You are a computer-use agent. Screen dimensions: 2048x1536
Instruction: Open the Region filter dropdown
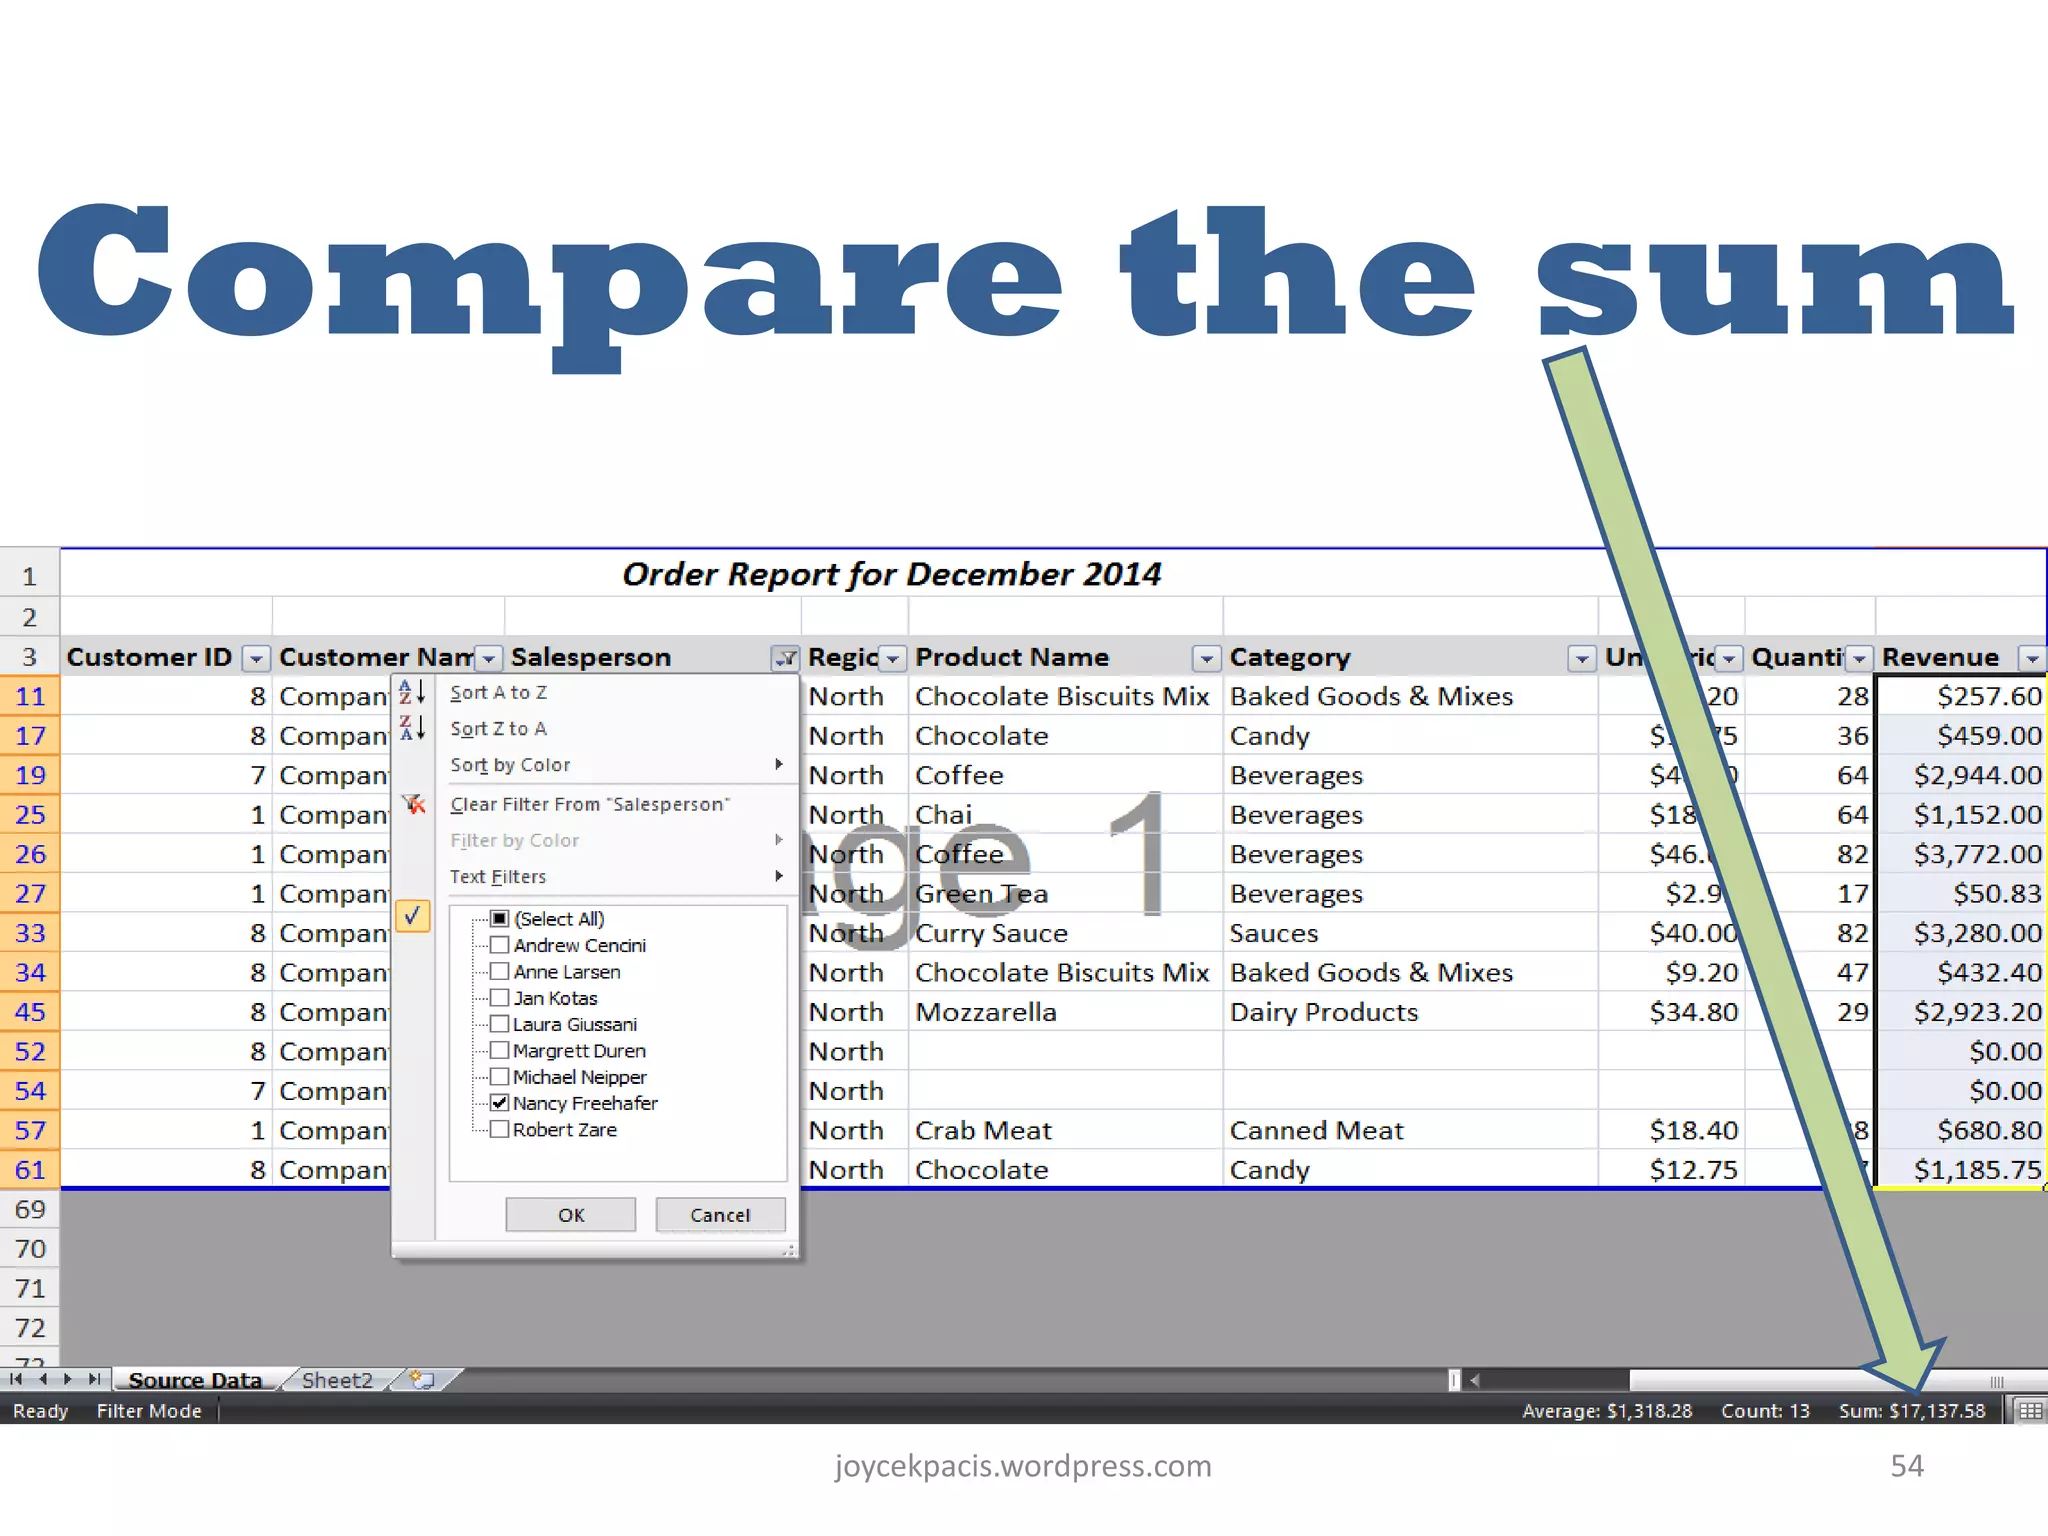893,658
